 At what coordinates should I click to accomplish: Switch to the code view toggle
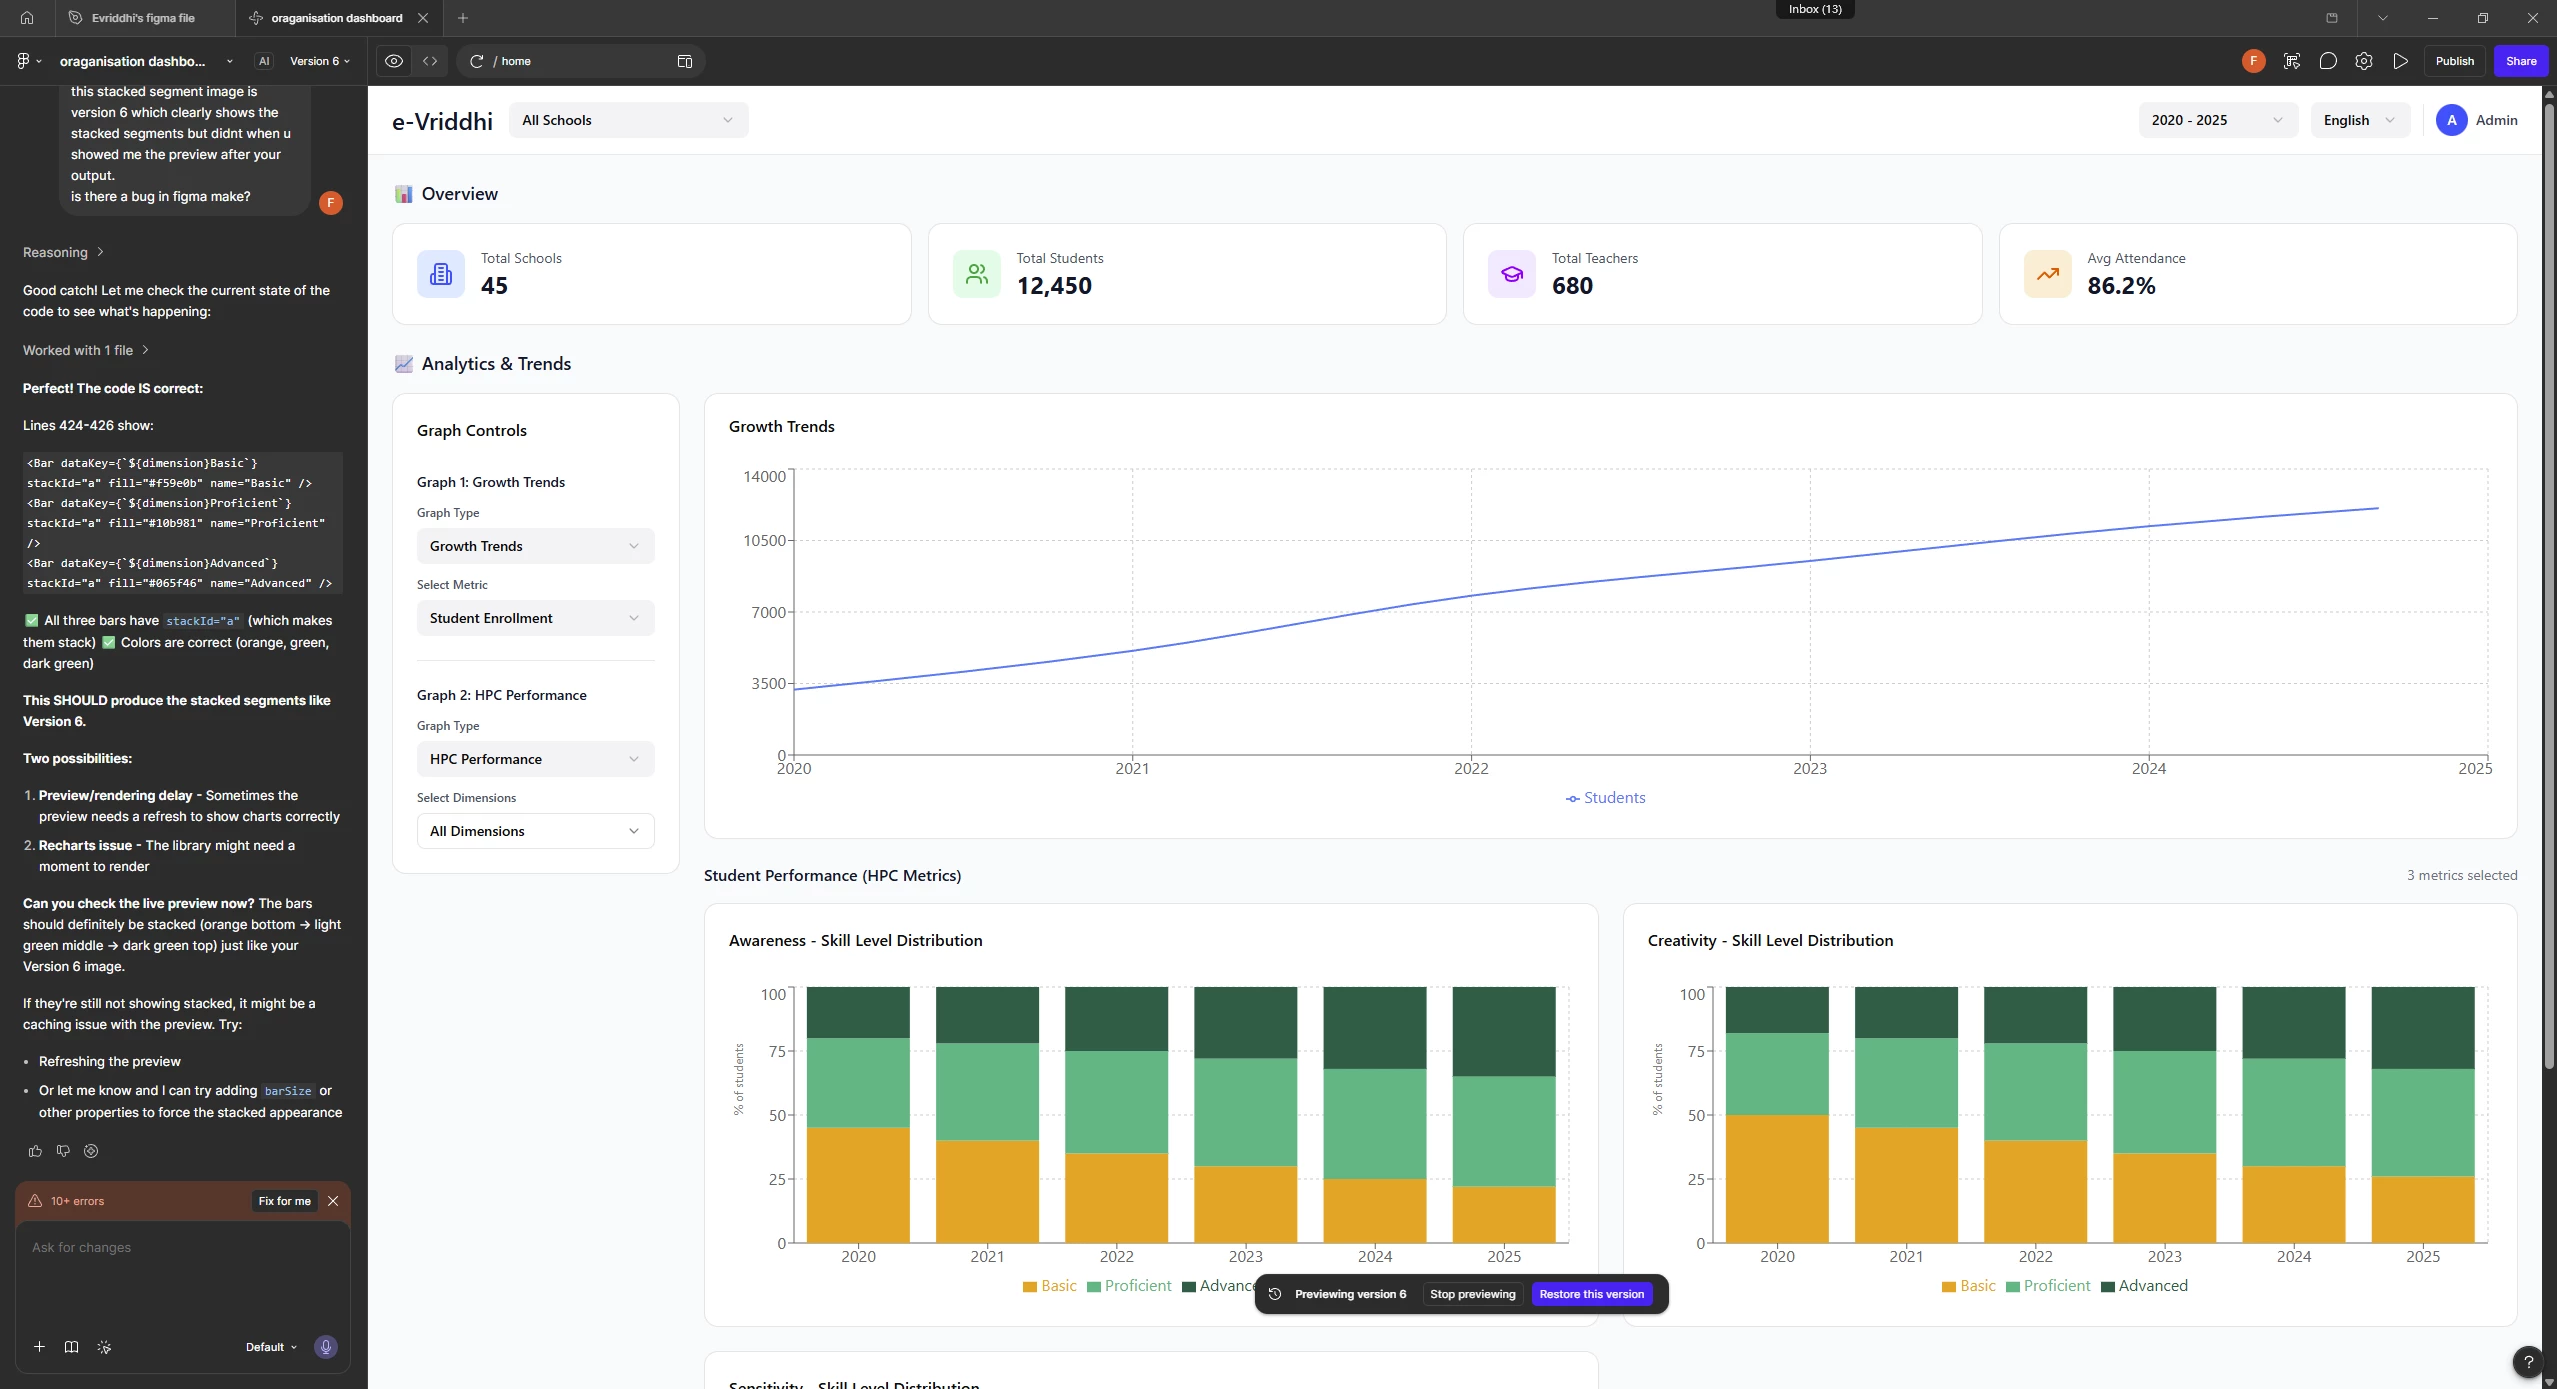430,61
